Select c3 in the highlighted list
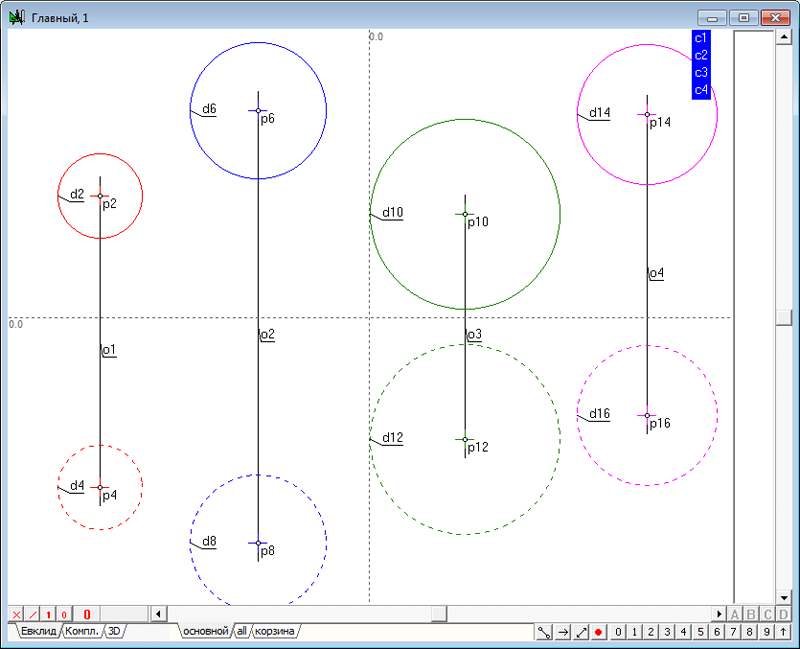The width and height of the screenshot is (800, 649). pos(701,73)
